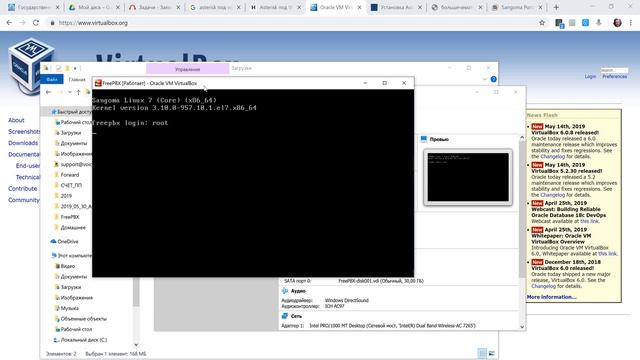Select the Управление ribbon tab in Explorer
The width and height of the screenshot is (640, 360).
[187, 69]
